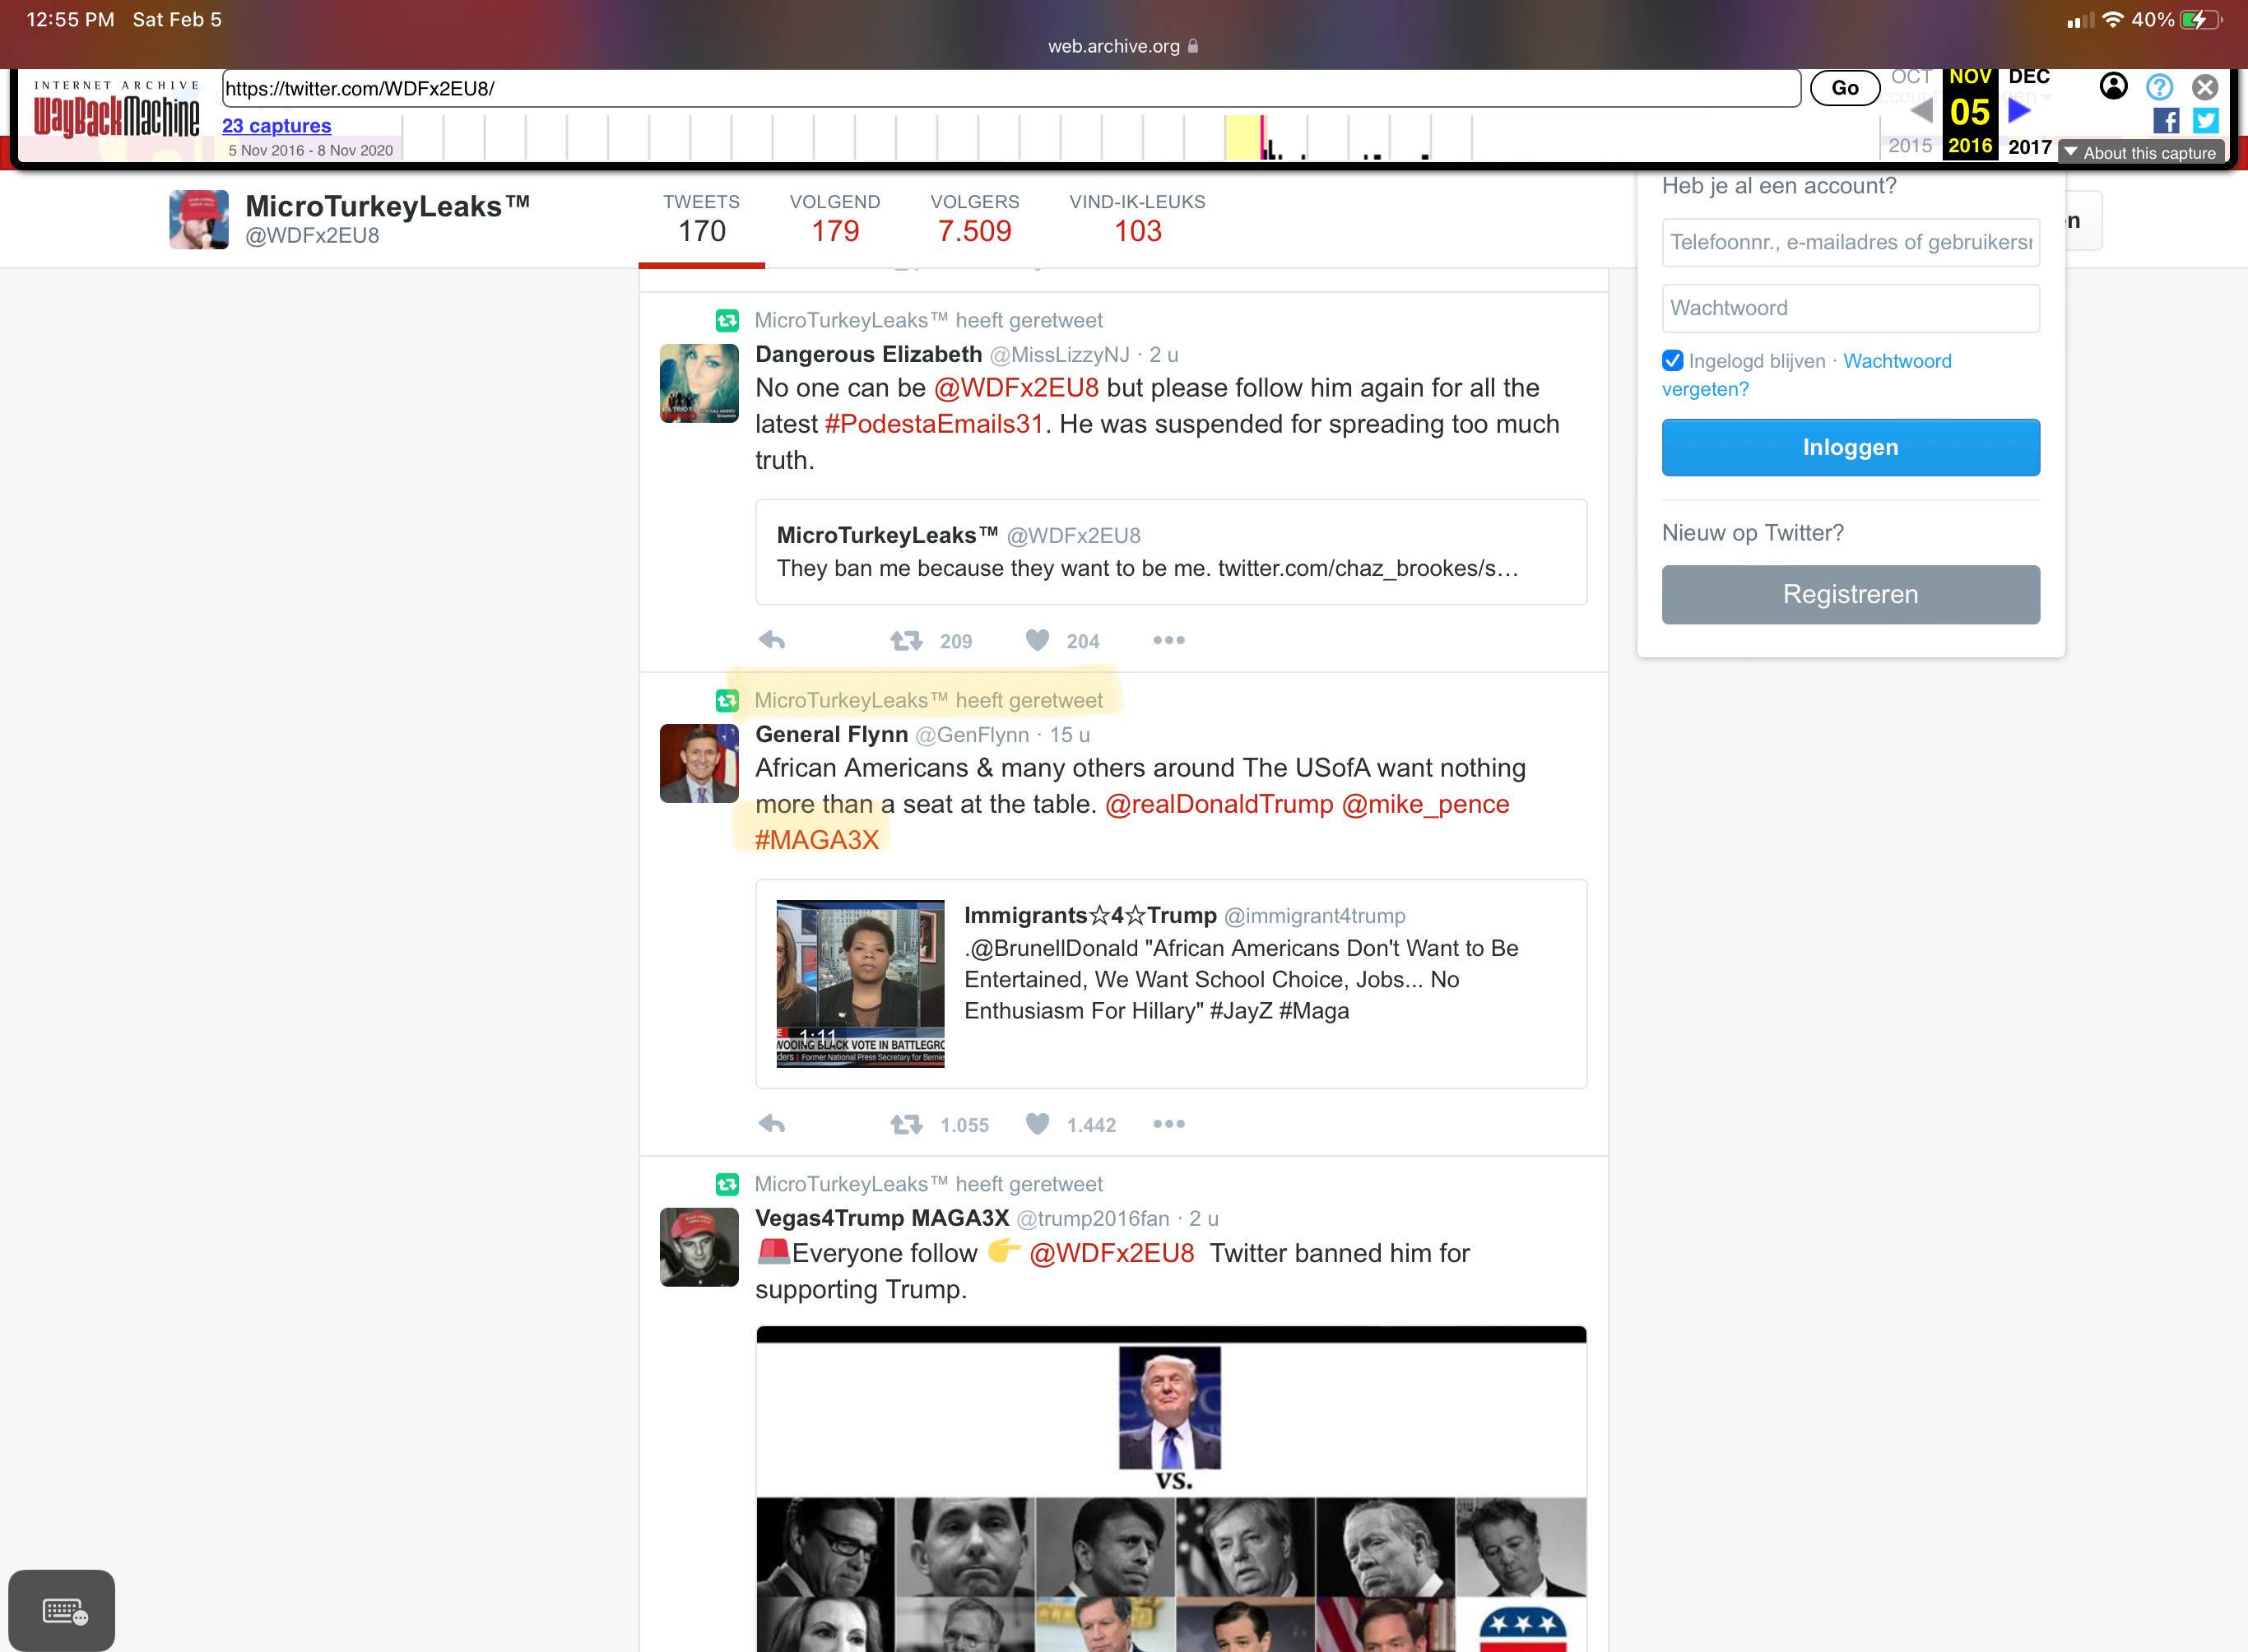Viewport: 2248px width, 1652px height.
Task: Click the Registreren button
Action: click(1850, 594)
